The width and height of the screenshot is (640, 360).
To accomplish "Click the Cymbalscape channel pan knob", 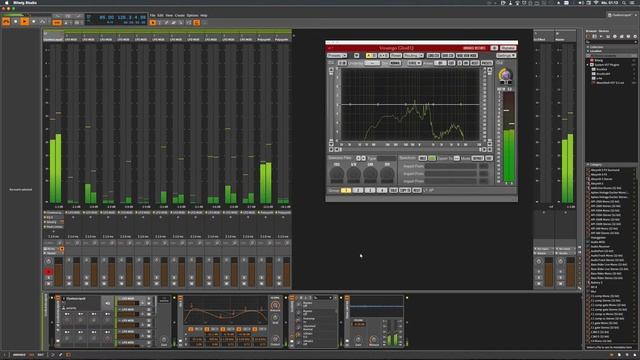I will 48,261.
